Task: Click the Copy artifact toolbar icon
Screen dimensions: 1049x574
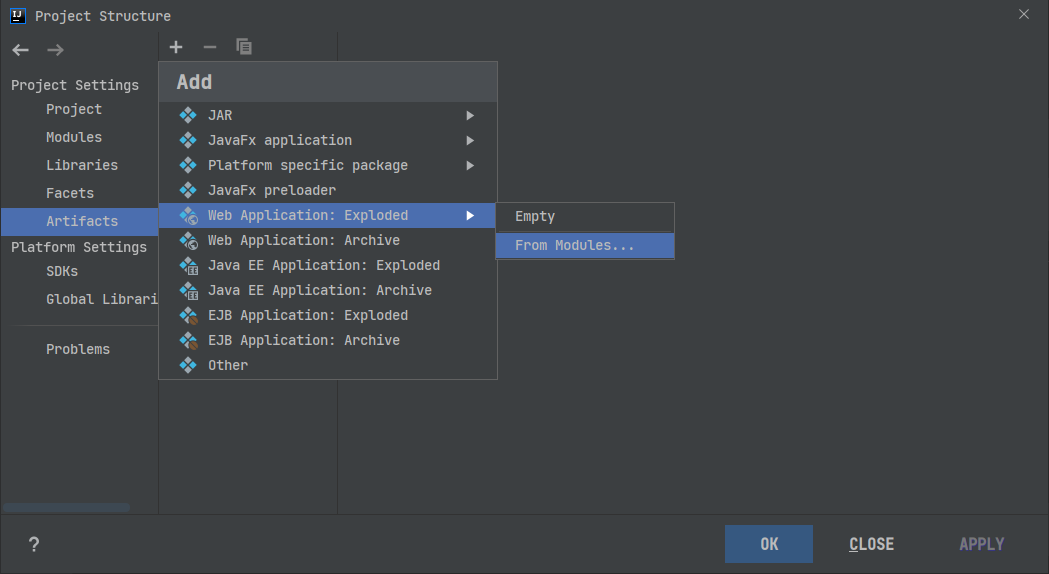Action: [244, 47]
